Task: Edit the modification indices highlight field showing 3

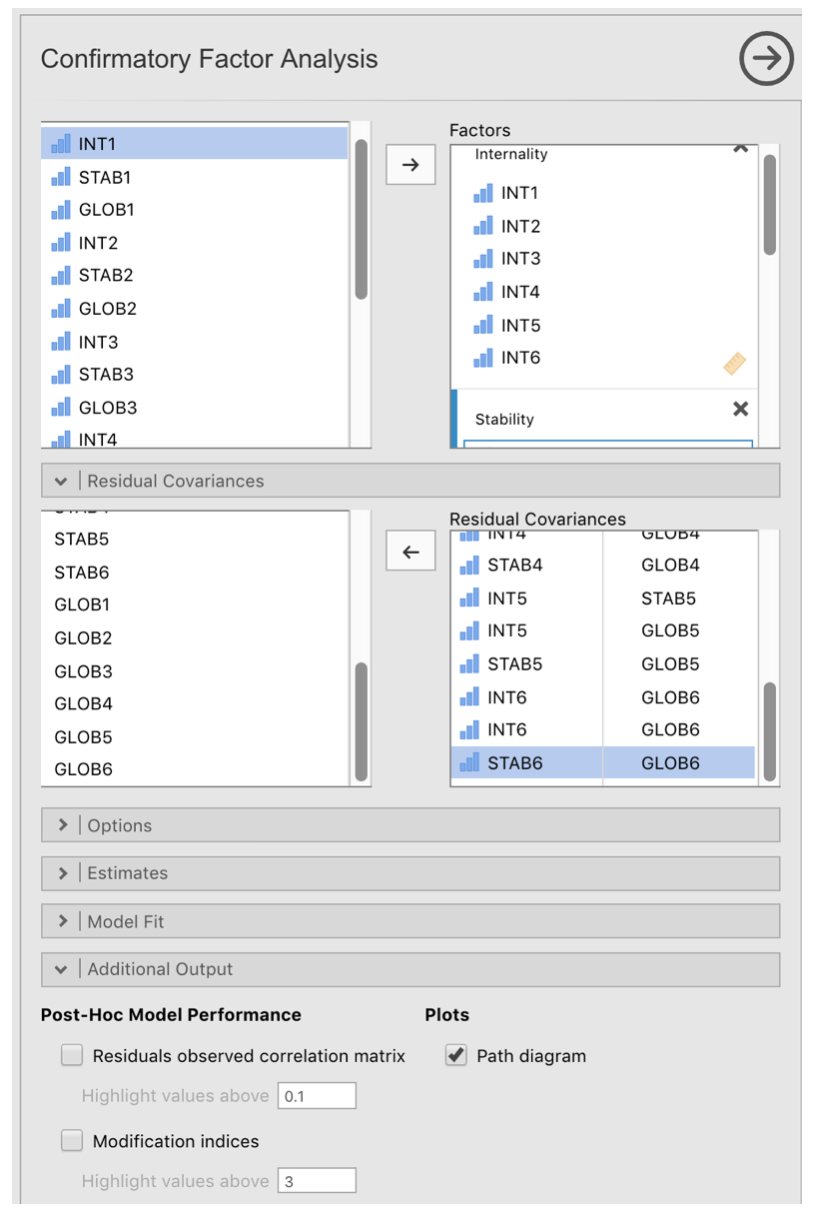Action: coord(317,1181)
